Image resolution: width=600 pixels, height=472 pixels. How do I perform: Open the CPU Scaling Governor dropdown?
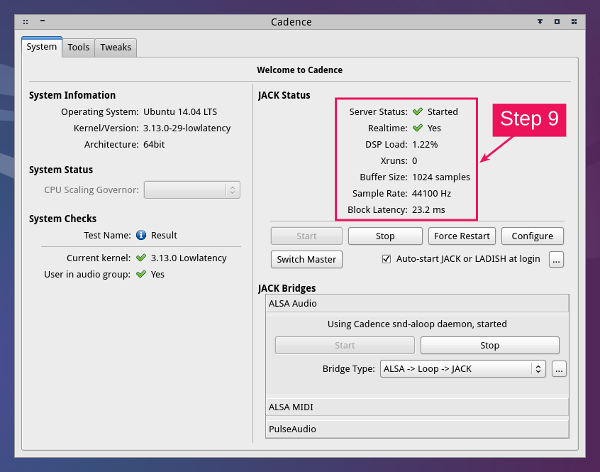(x=192, y=190)
